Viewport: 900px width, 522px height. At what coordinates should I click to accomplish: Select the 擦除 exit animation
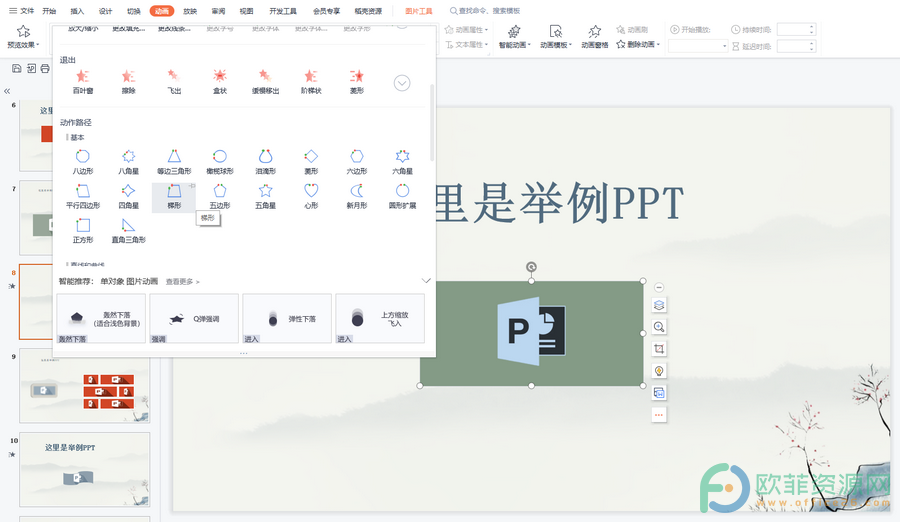[129, 81]
